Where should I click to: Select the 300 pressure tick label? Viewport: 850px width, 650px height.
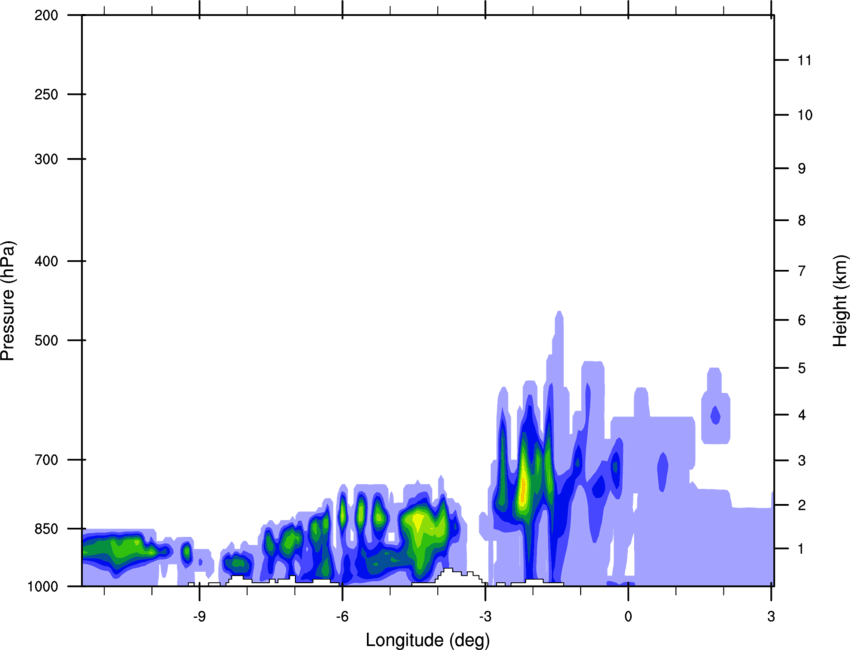(x=46, y=159)
